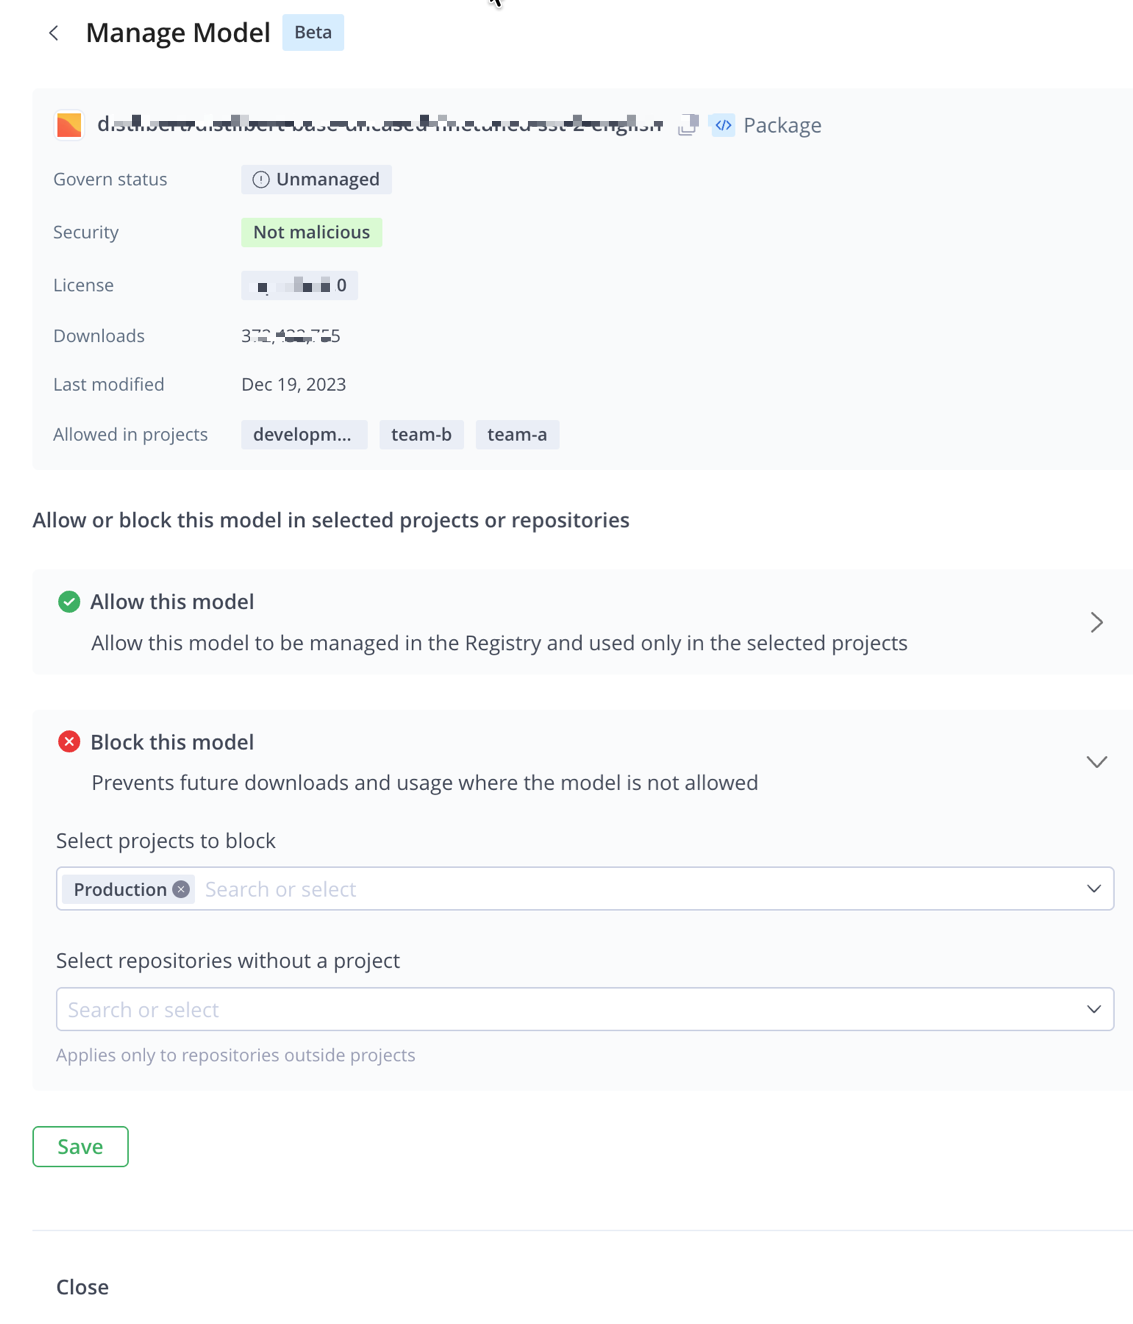Image resolution: width=1133 pixels, height=1324 pixels.
Task: Click the back arrow beside Manage Model
Action: click(54, 33)
